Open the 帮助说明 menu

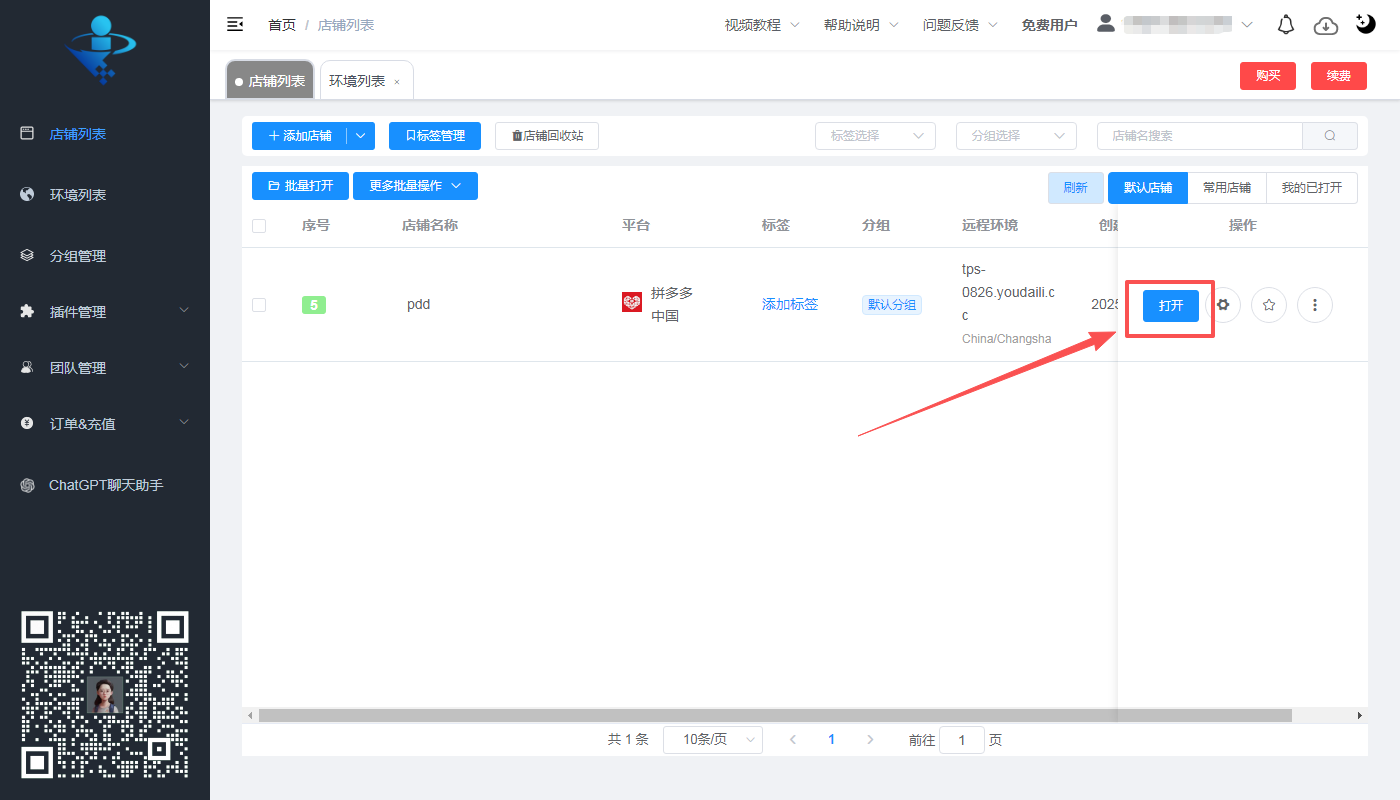pos(853,24)
